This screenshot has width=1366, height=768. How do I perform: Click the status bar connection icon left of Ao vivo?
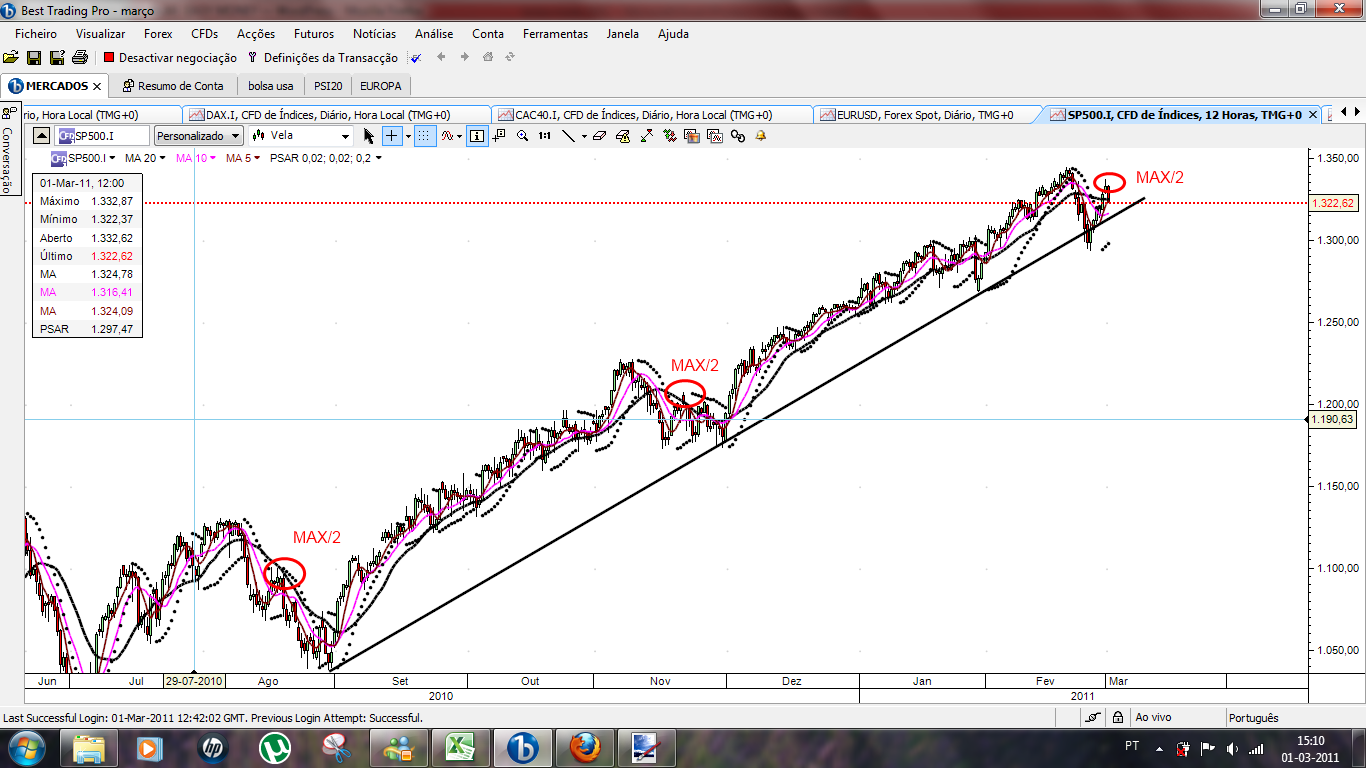[1094, 717]
